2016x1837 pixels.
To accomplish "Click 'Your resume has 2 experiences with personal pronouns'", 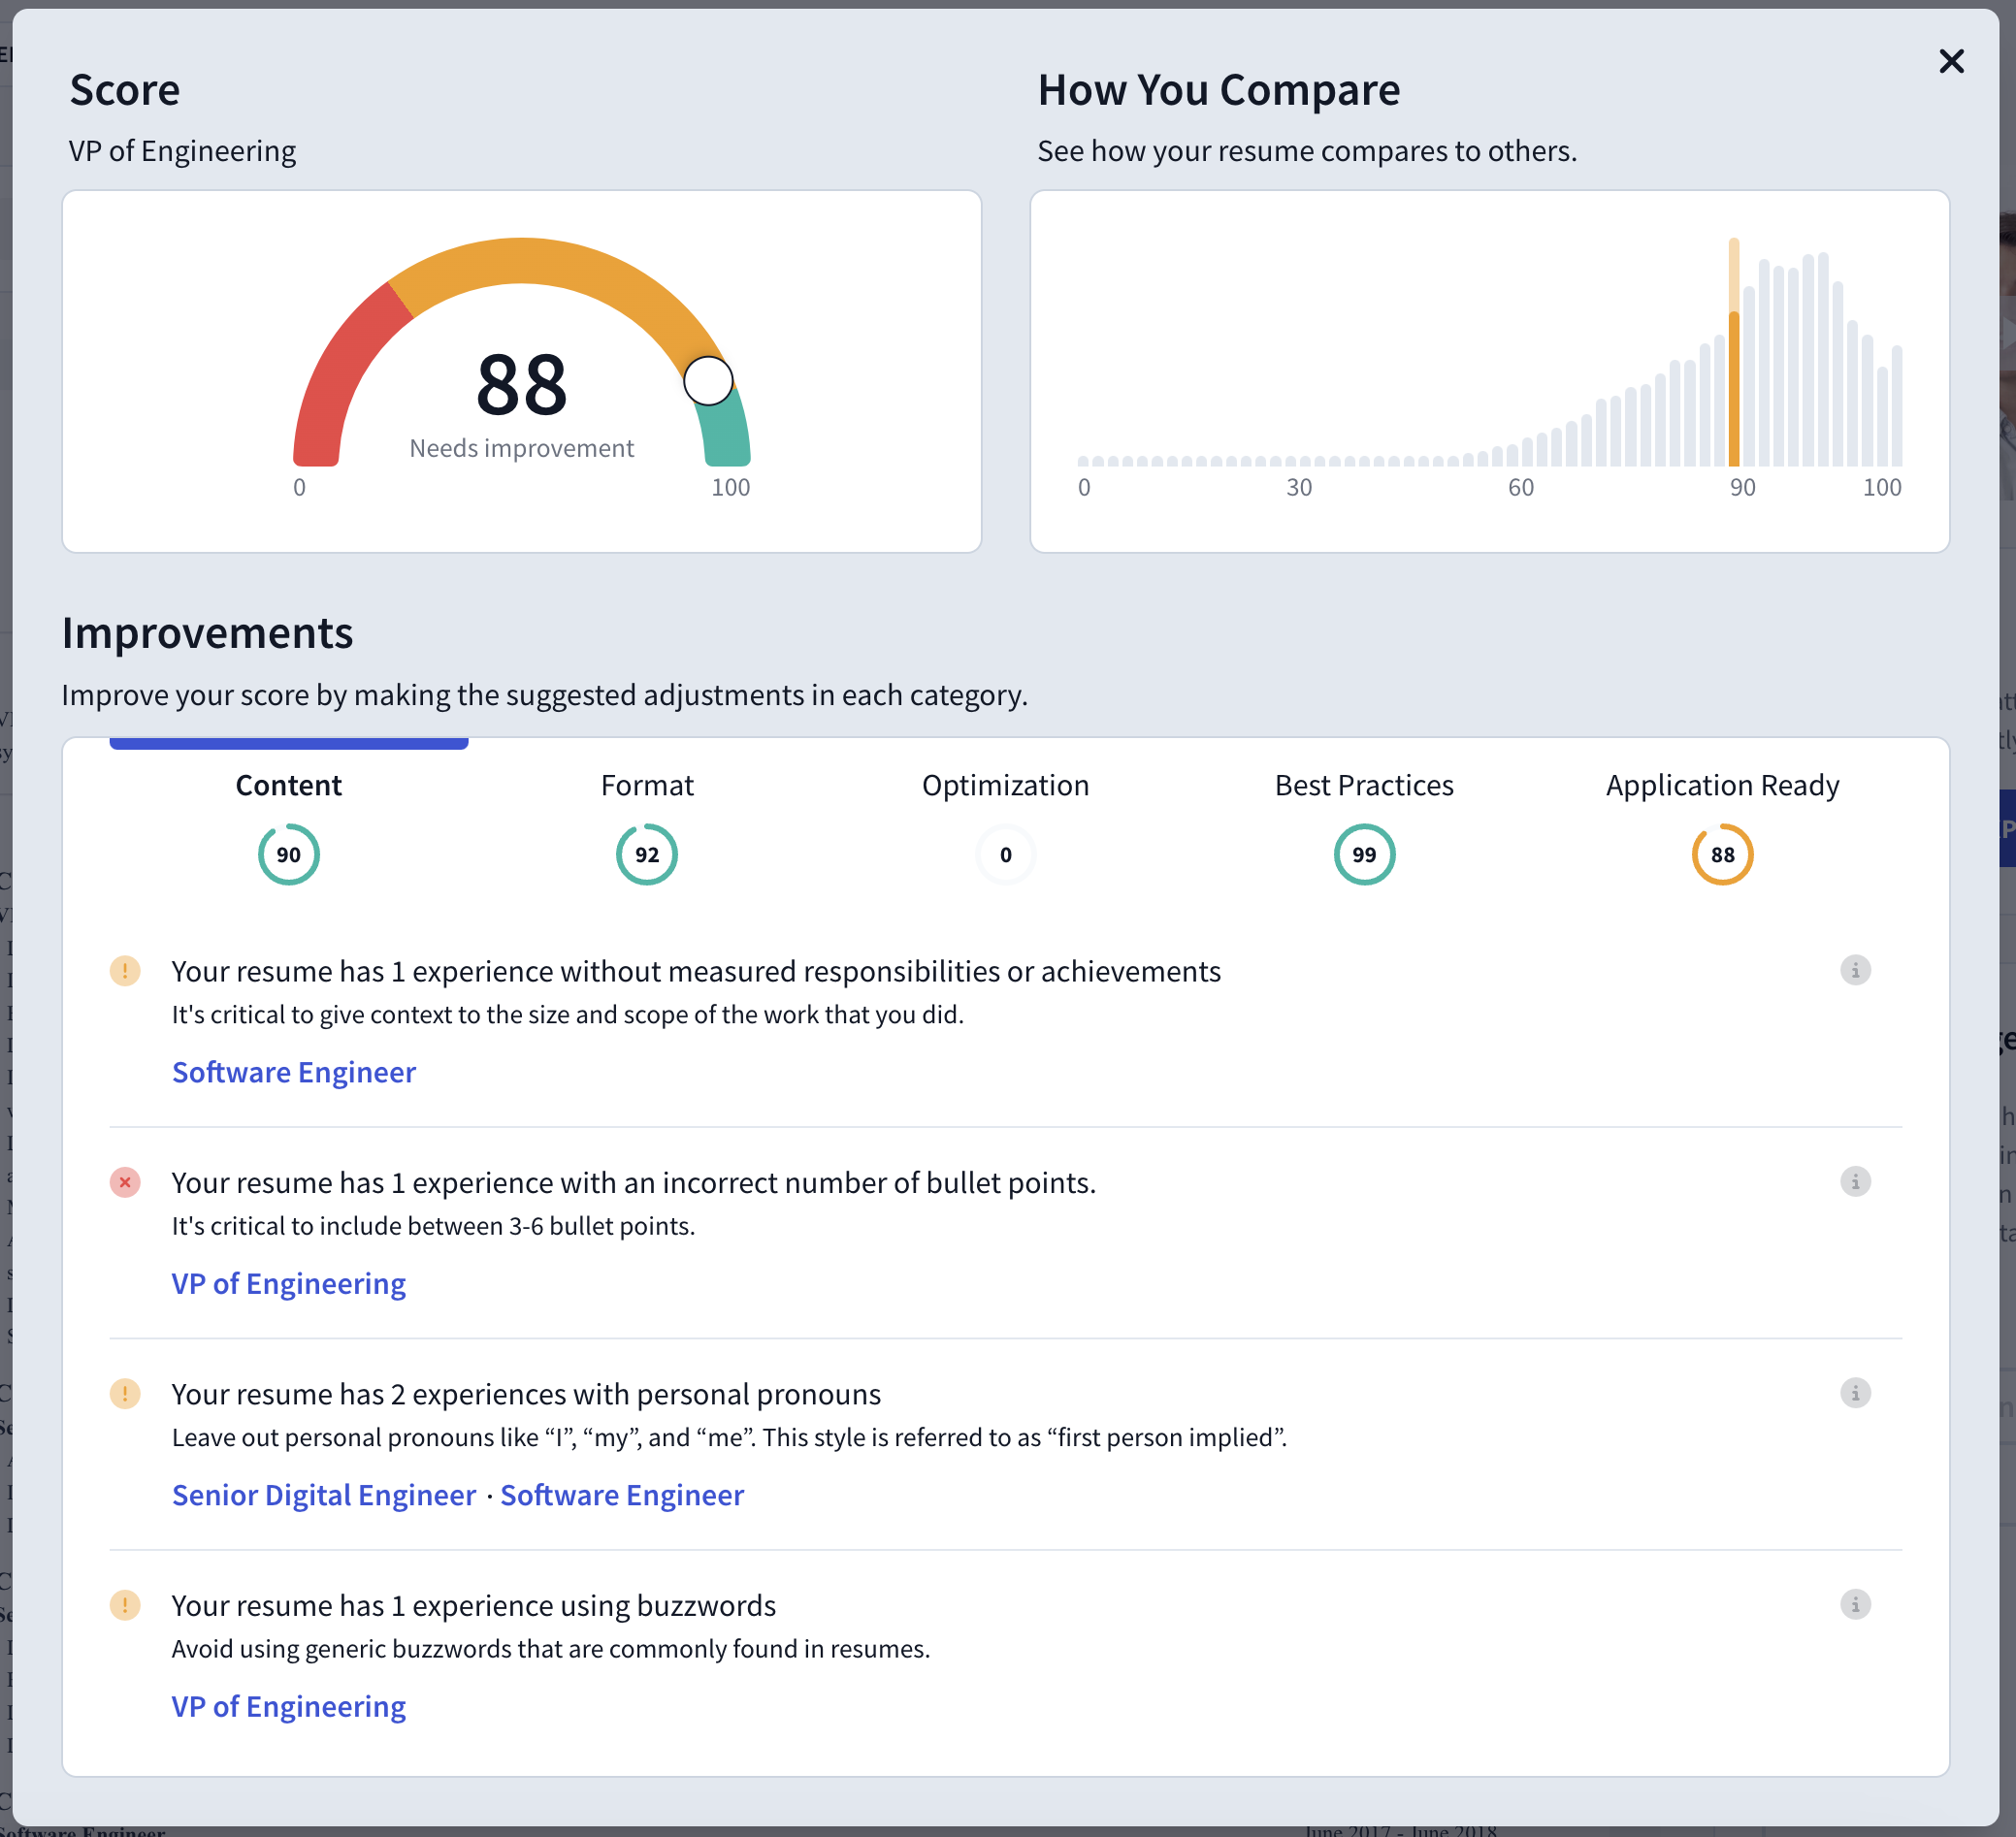I will (x=526, y=1394).
